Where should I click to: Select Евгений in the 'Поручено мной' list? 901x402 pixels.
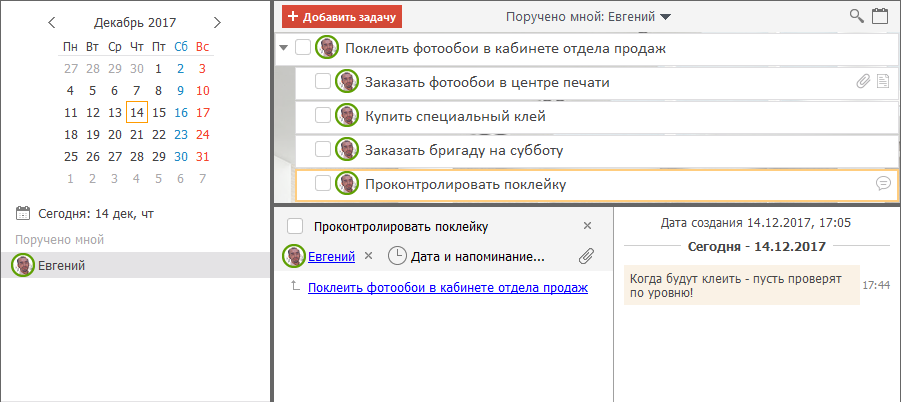point(135,265)
